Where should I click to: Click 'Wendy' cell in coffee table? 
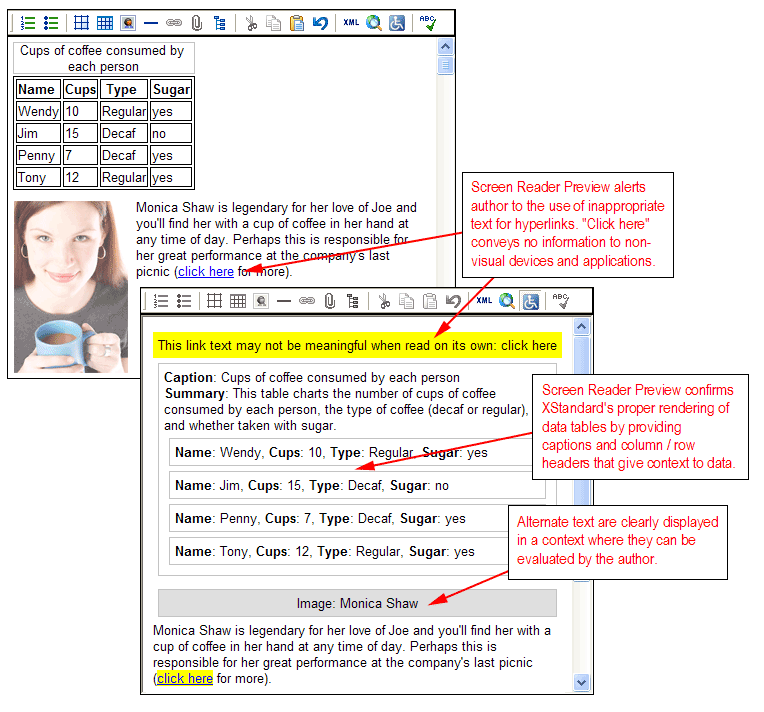pos(38,112)
